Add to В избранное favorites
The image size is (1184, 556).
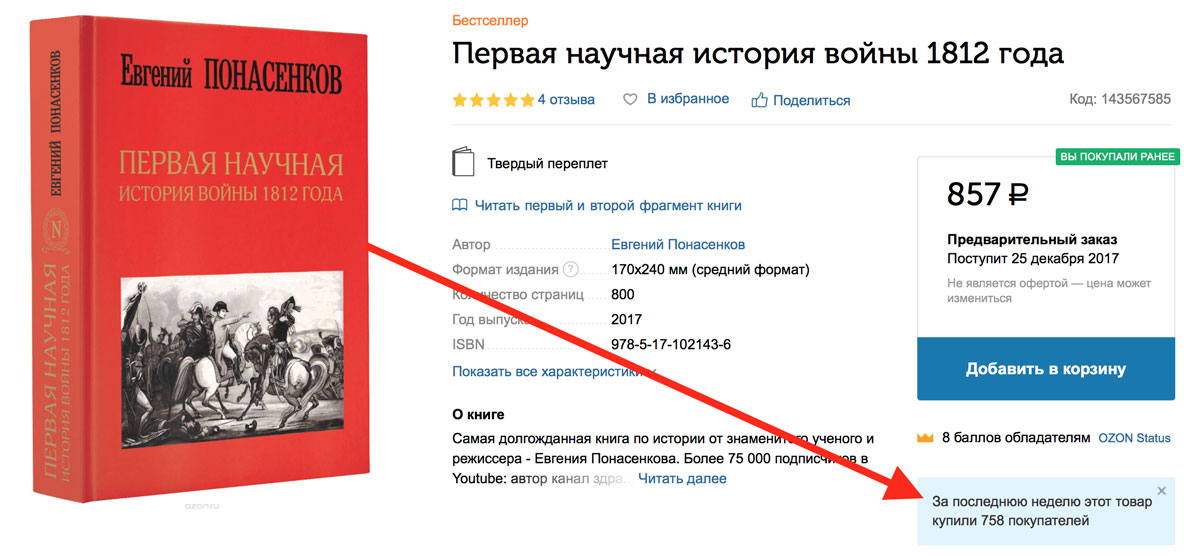[x=688, y=99]
